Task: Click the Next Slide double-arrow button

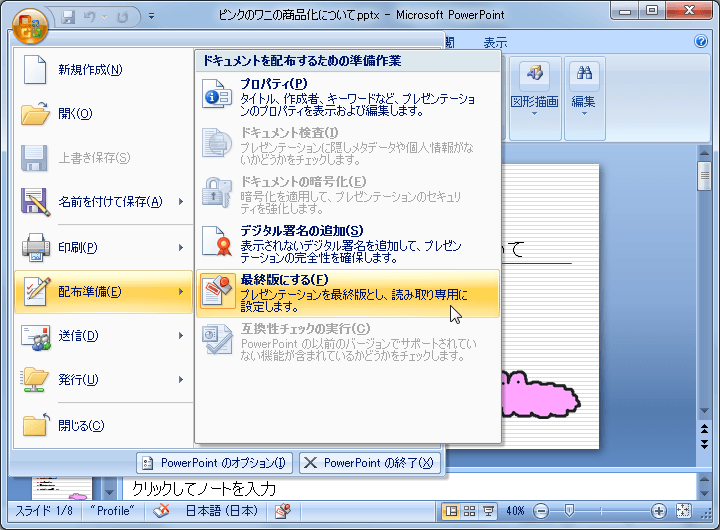Action: (x=704, y=444)
